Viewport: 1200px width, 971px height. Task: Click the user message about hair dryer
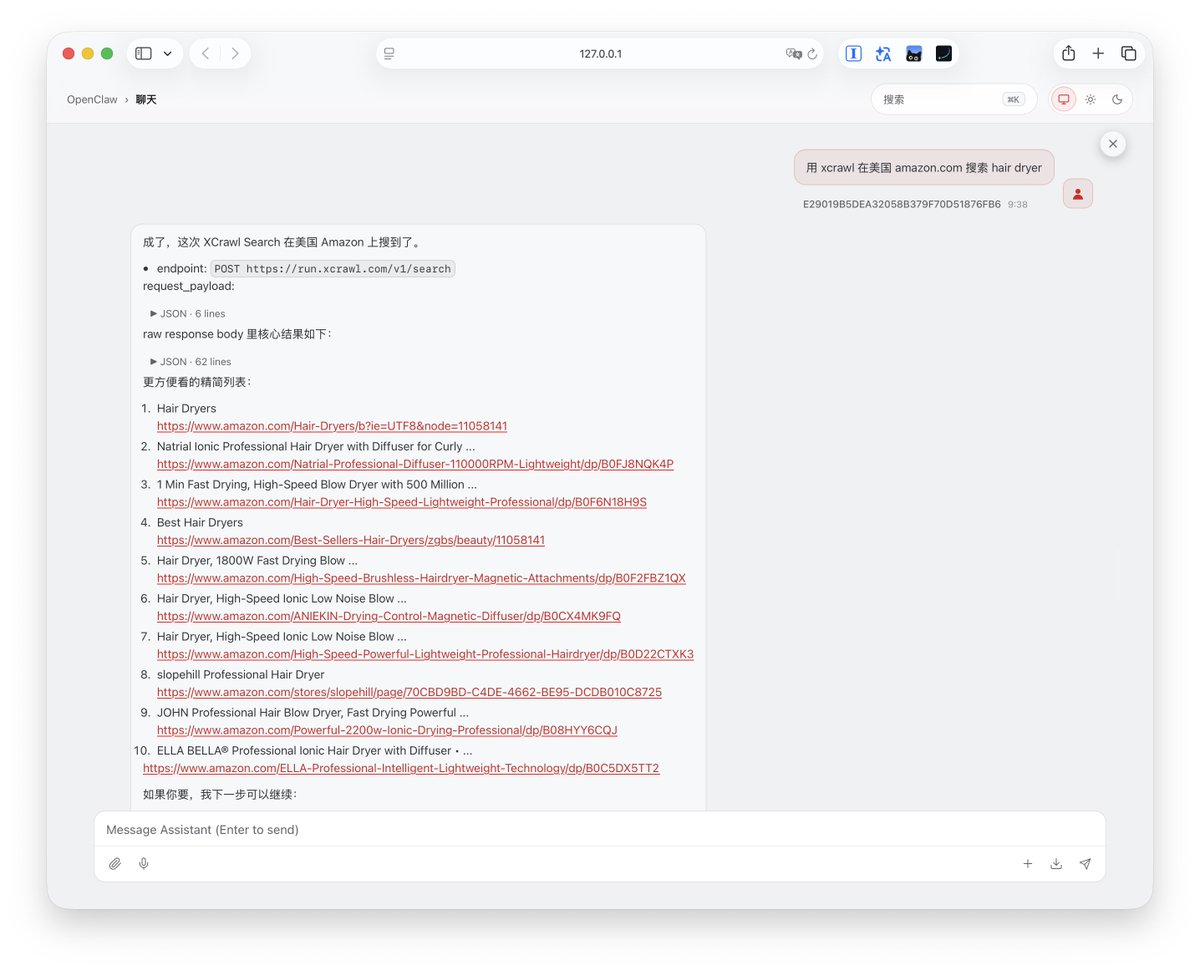(924, 168)
